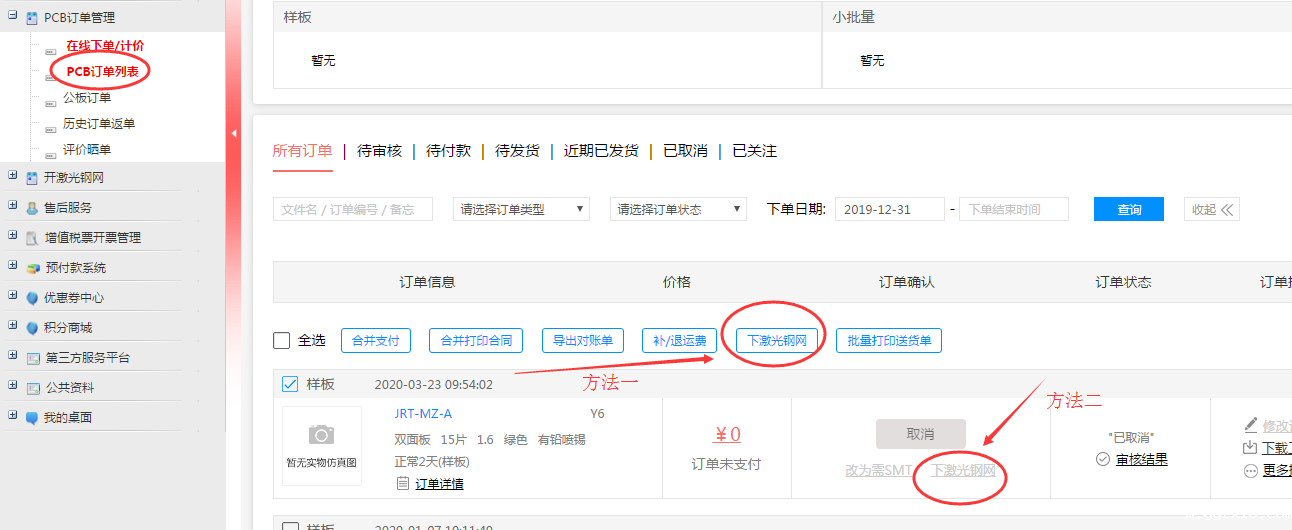Switch to the 已取消 tab
This screenshot has width=1292, height=530.
click(x=685, y=151)
